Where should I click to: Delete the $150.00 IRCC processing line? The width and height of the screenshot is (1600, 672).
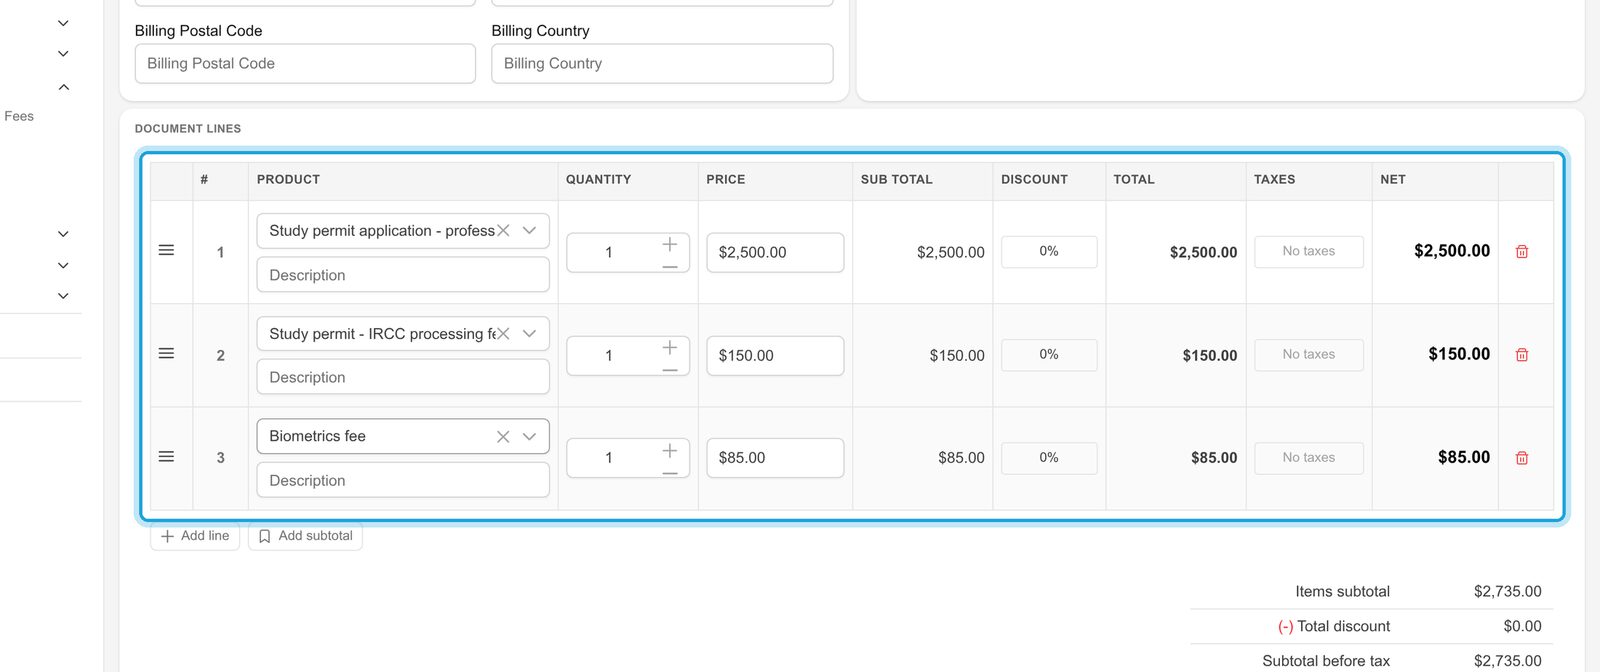coord(1522,355)
